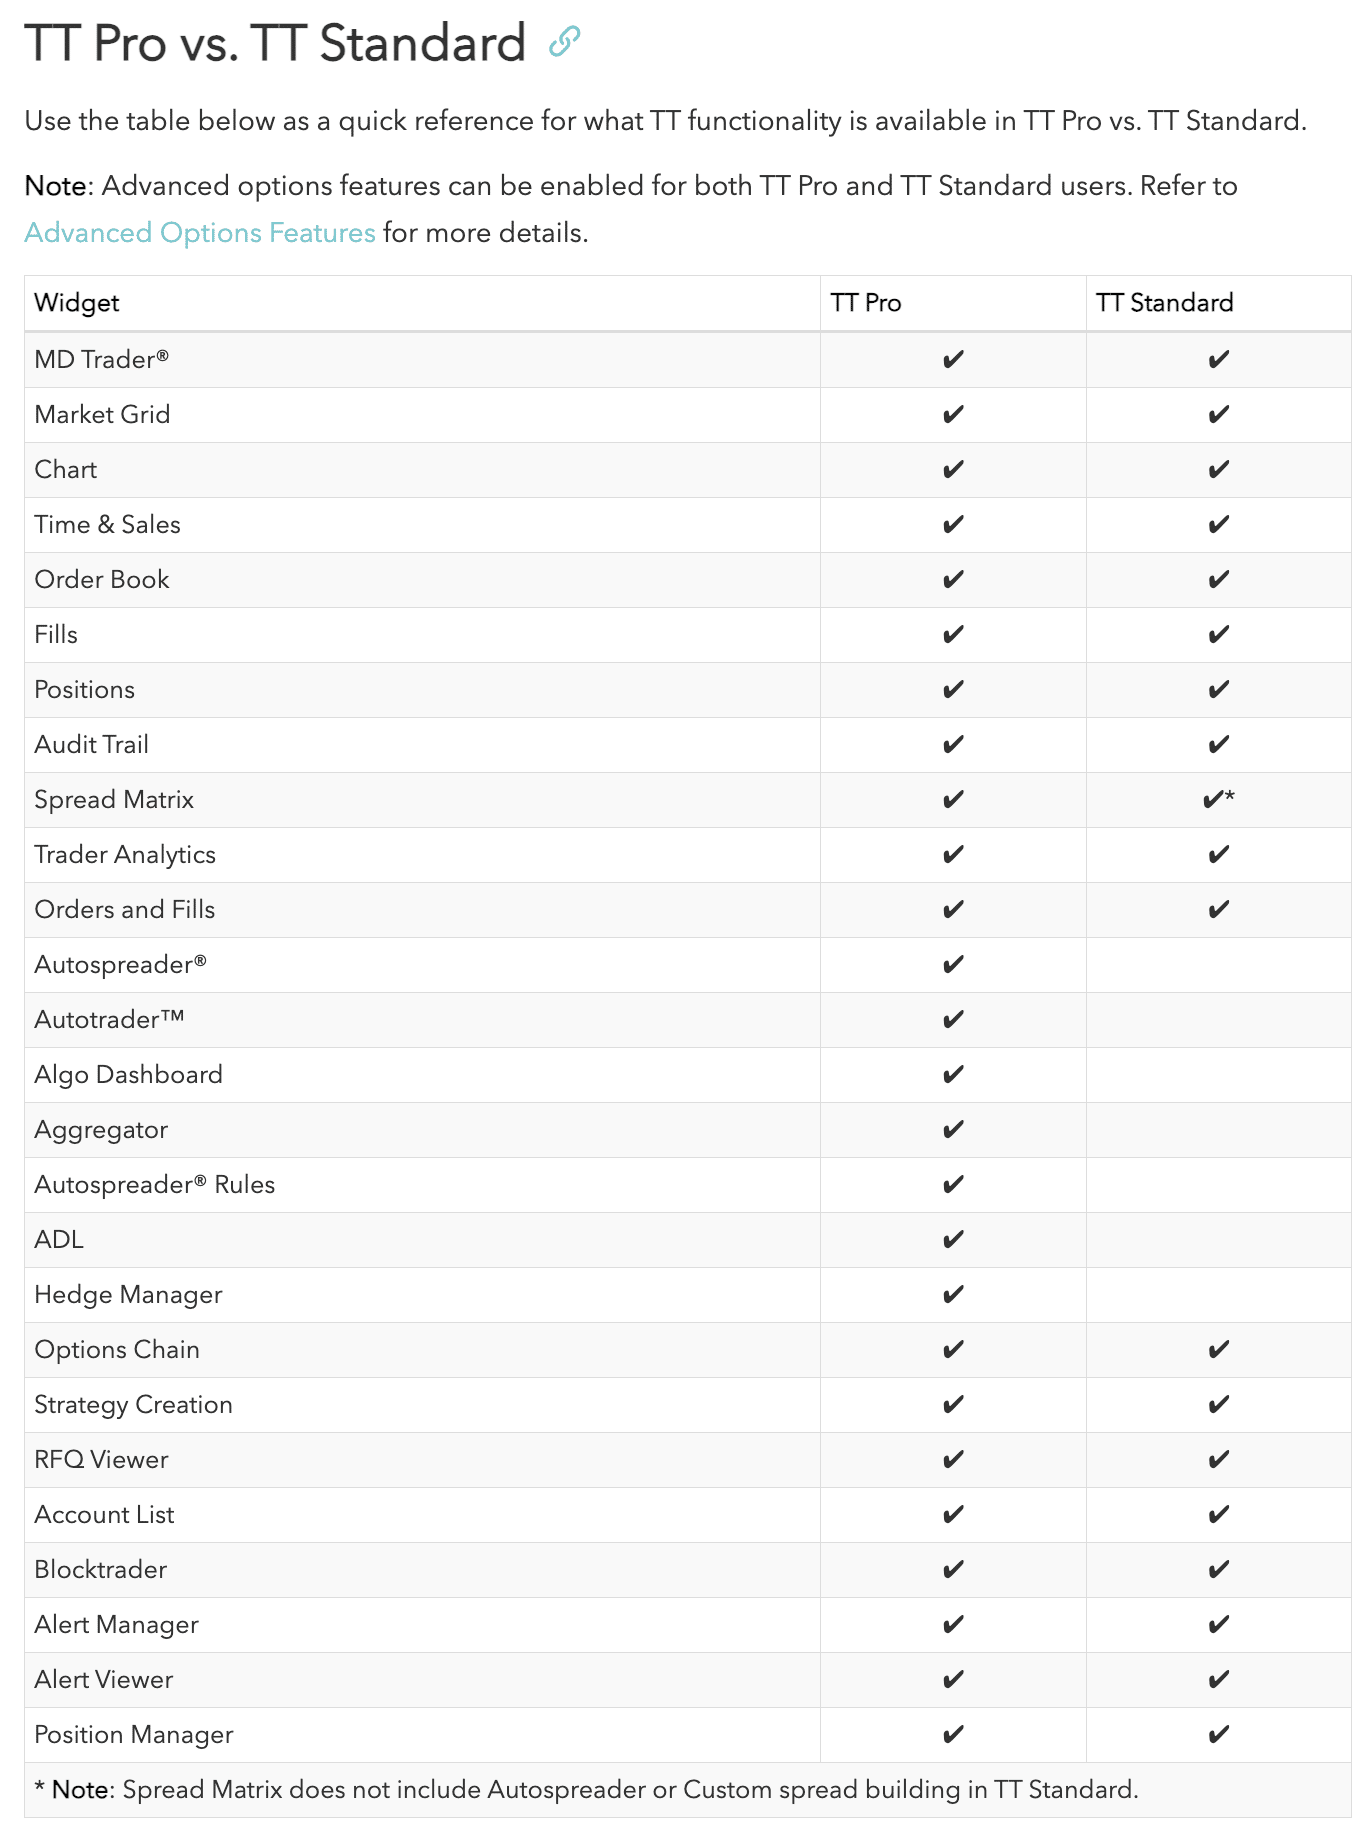Click the TT Pro checkmark for MD Trader

953,360
